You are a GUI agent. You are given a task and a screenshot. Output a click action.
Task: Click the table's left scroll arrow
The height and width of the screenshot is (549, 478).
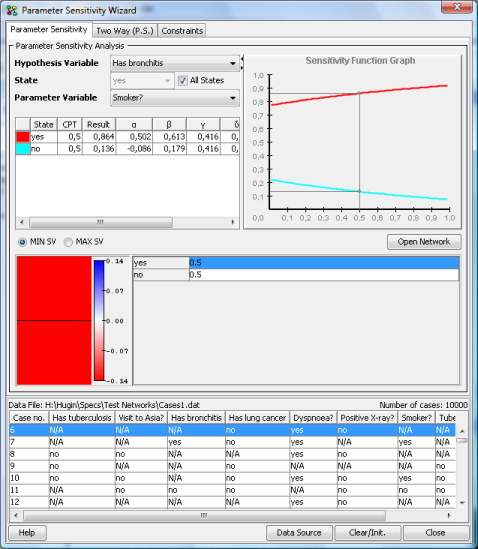(22, 222)
